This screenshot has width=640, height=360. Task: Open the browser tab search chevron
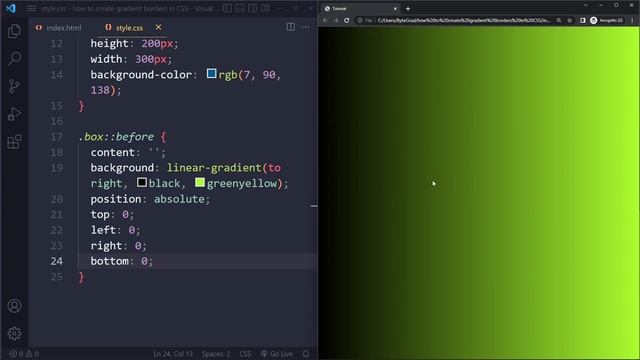tap(586, 5)
